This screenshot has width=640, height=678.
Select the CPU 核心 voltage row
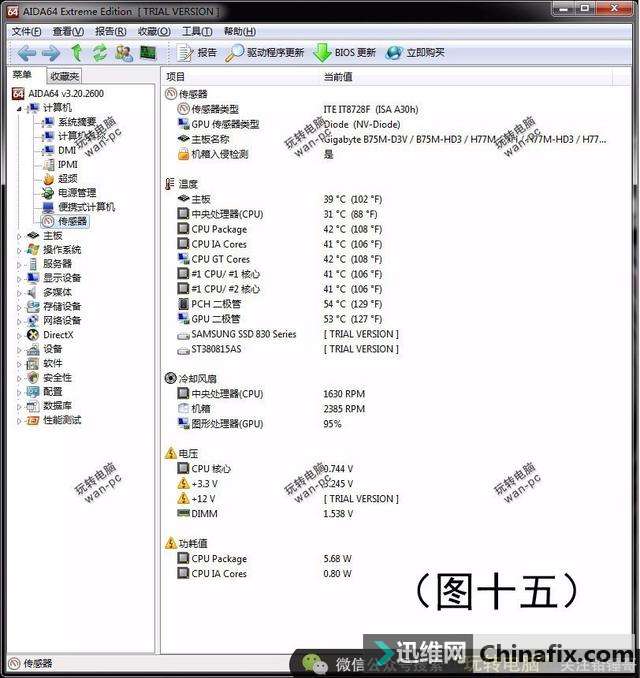point(265,469)
